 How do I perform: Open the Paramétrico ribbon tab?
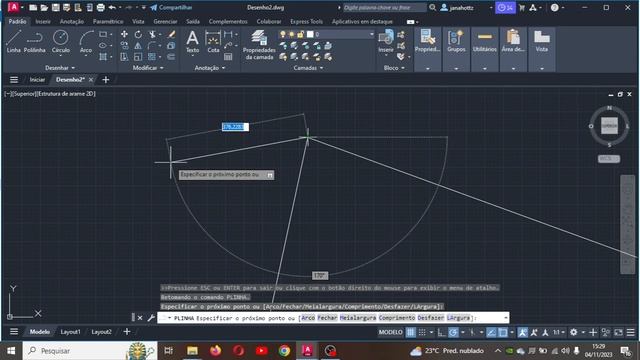[x=108, y=21]
